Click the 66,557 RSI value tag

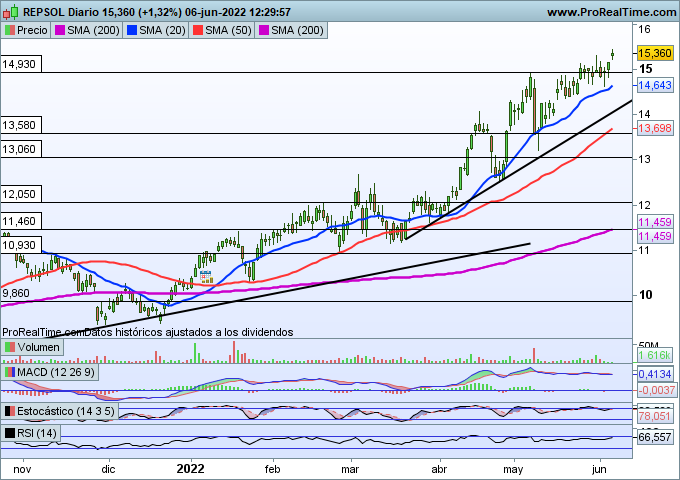(x=655, y=437)
